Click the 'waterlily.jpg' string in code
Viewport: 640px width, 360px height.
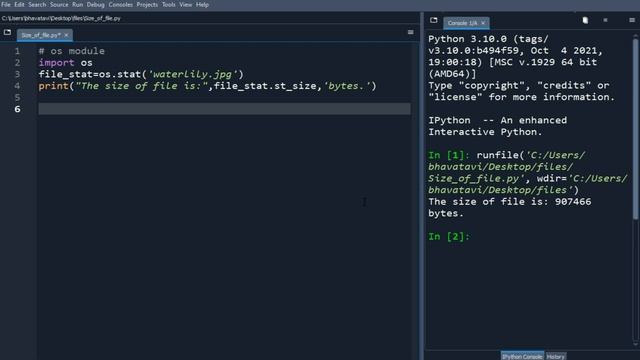192,74
